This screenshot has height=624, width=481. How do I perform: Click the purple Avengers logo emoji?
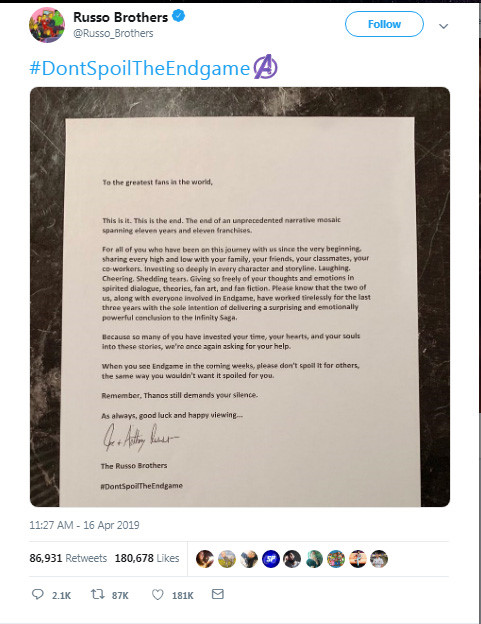[x=265, y=67]
